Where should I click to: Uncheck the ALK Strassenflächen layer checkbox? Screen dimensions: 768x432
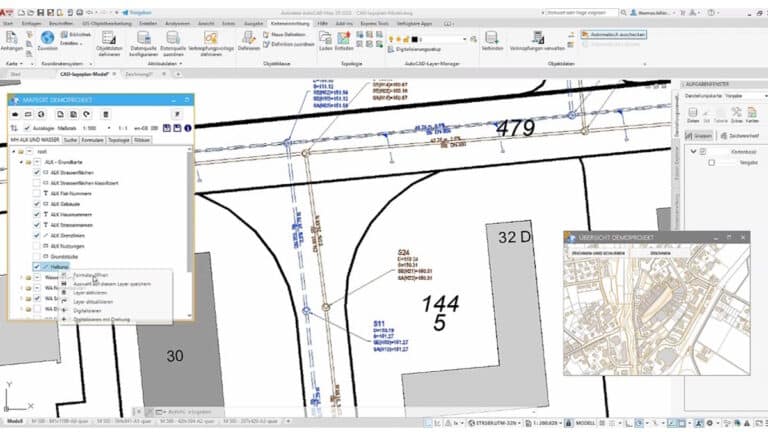[x=37, y=173]
